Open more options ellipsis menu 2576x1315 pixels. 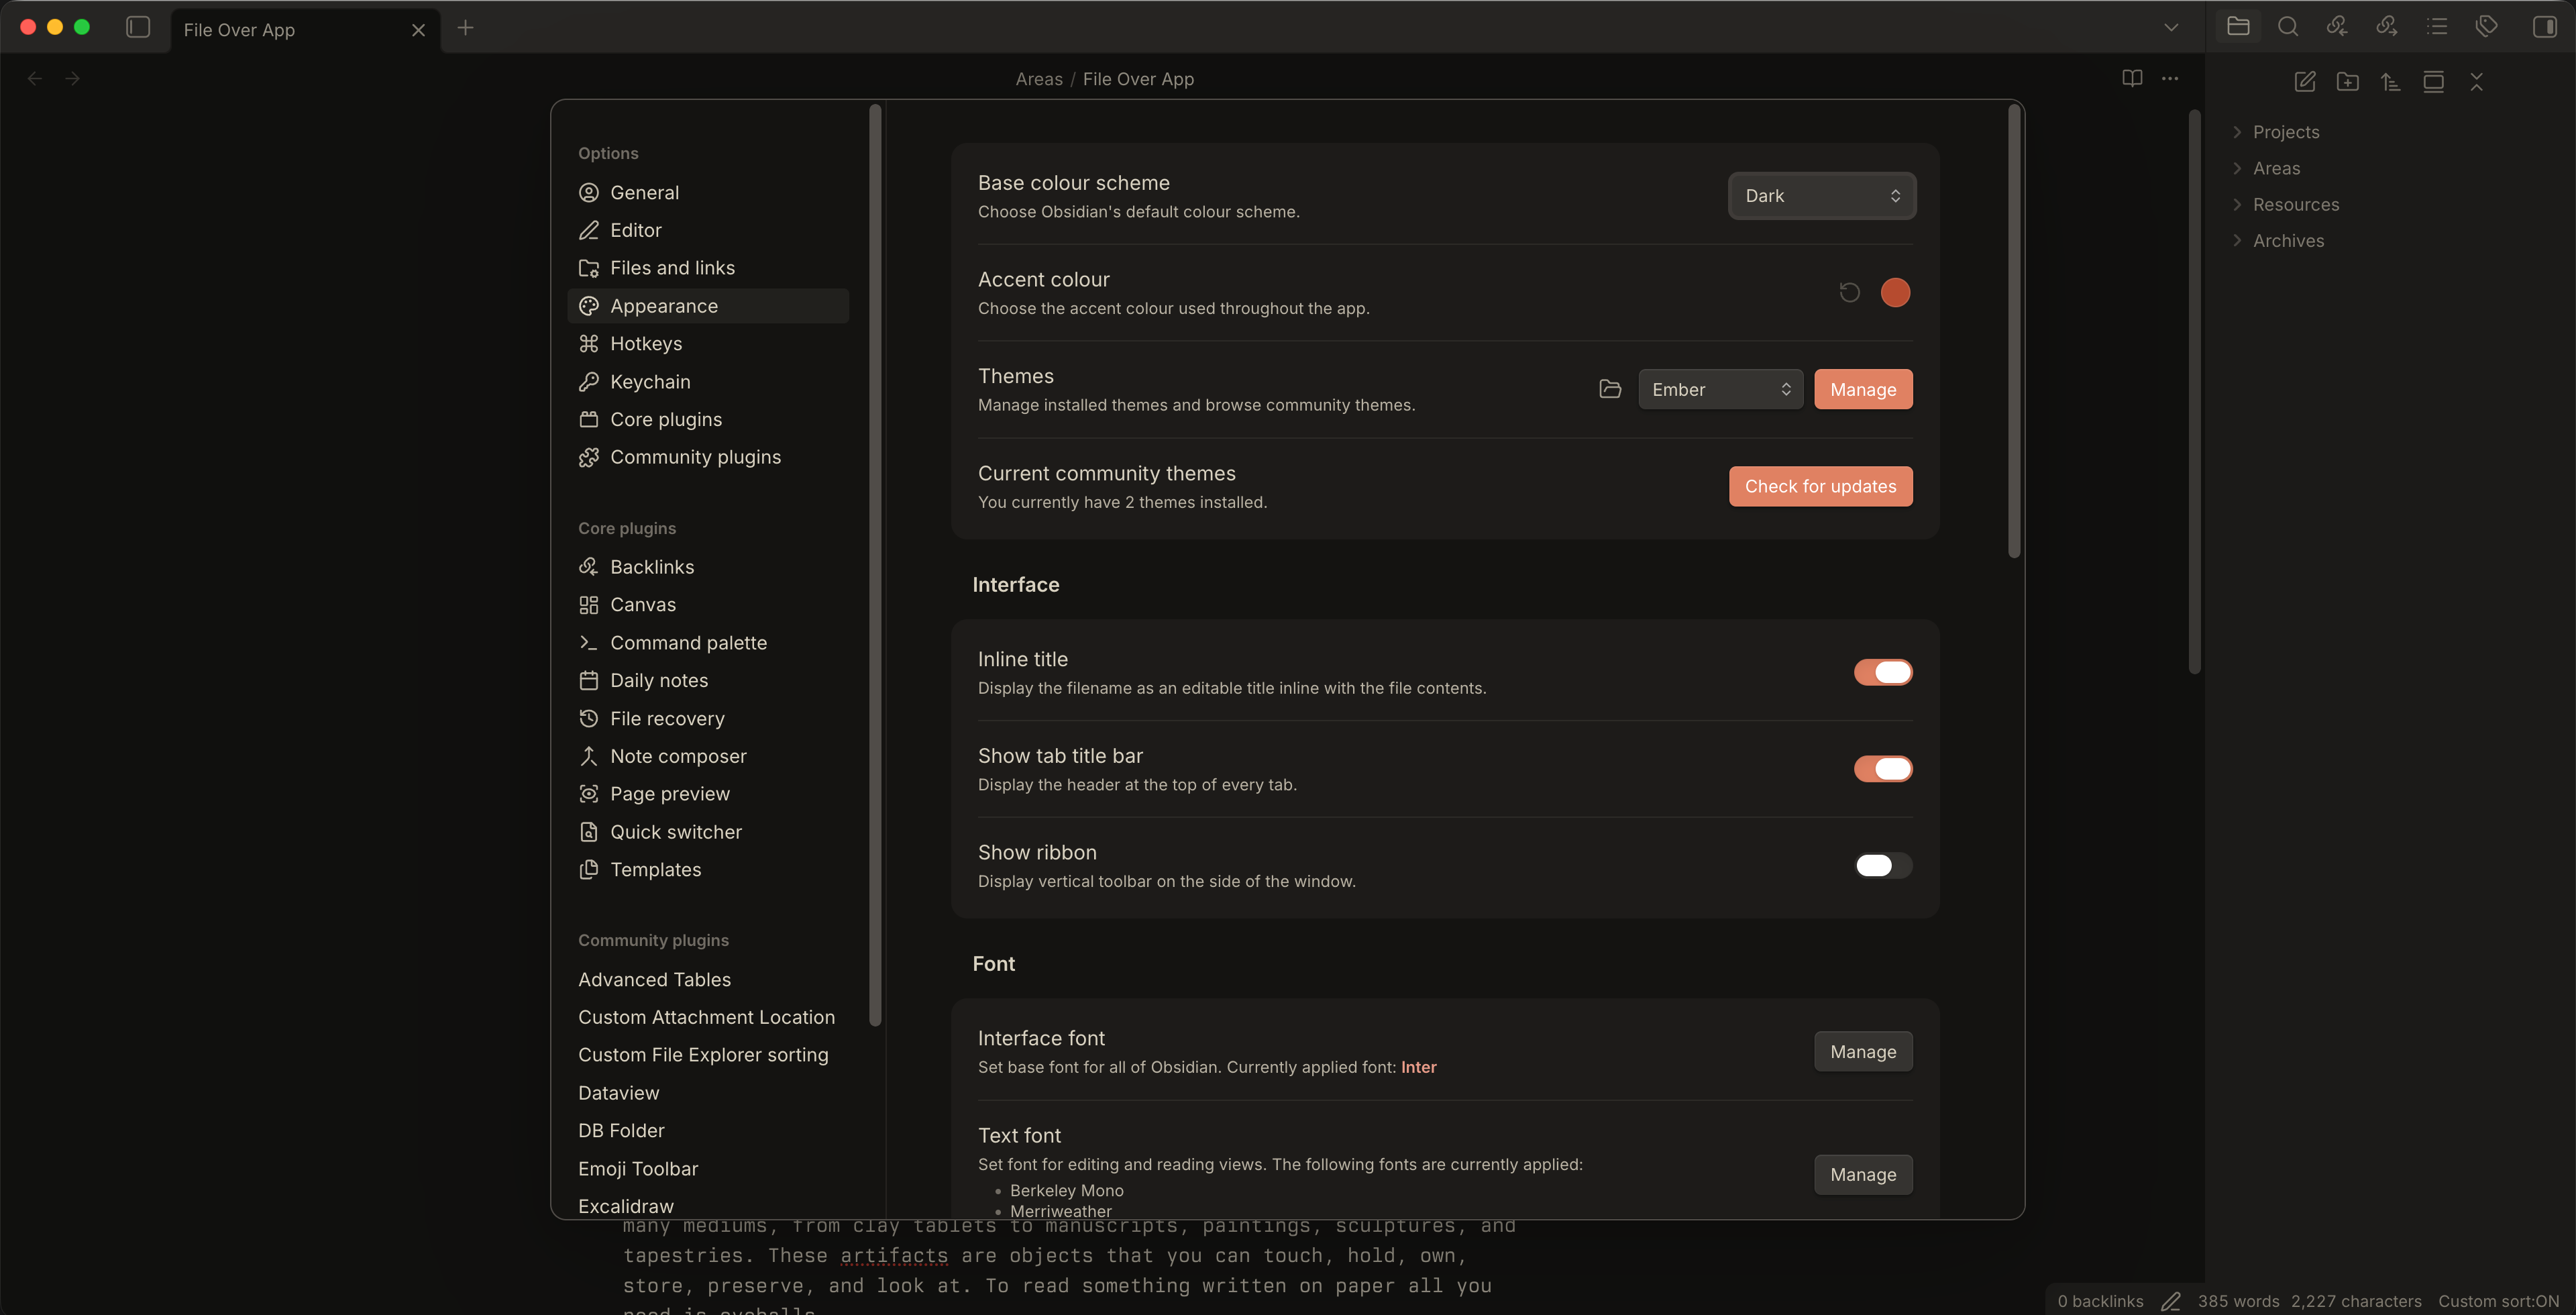2170,78
